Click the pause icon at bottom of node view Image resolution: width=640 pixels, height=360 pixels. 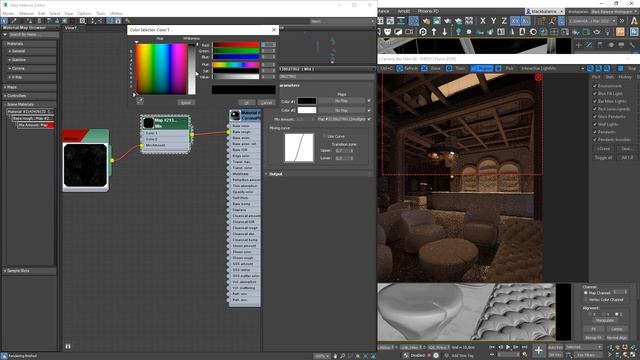coord(68,347)
